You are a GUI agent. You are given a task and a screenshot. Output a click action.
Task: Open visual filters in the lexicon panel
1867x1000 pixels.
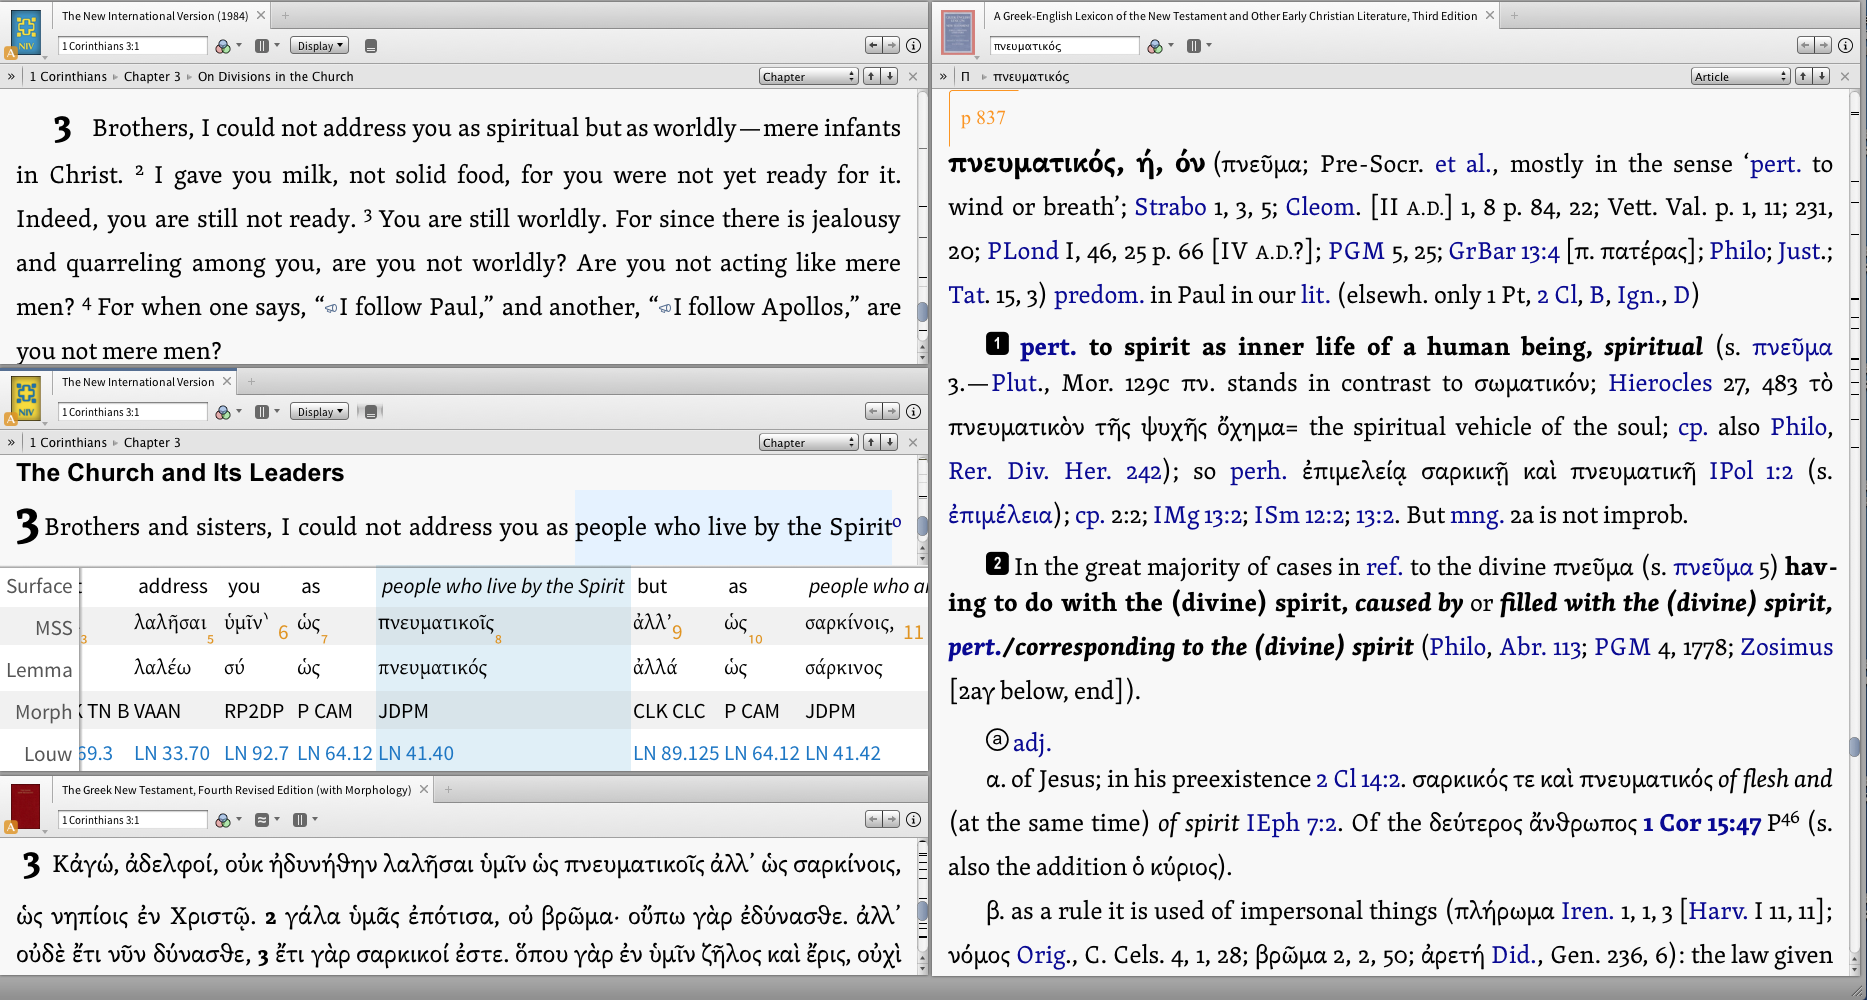[1156, 46]
